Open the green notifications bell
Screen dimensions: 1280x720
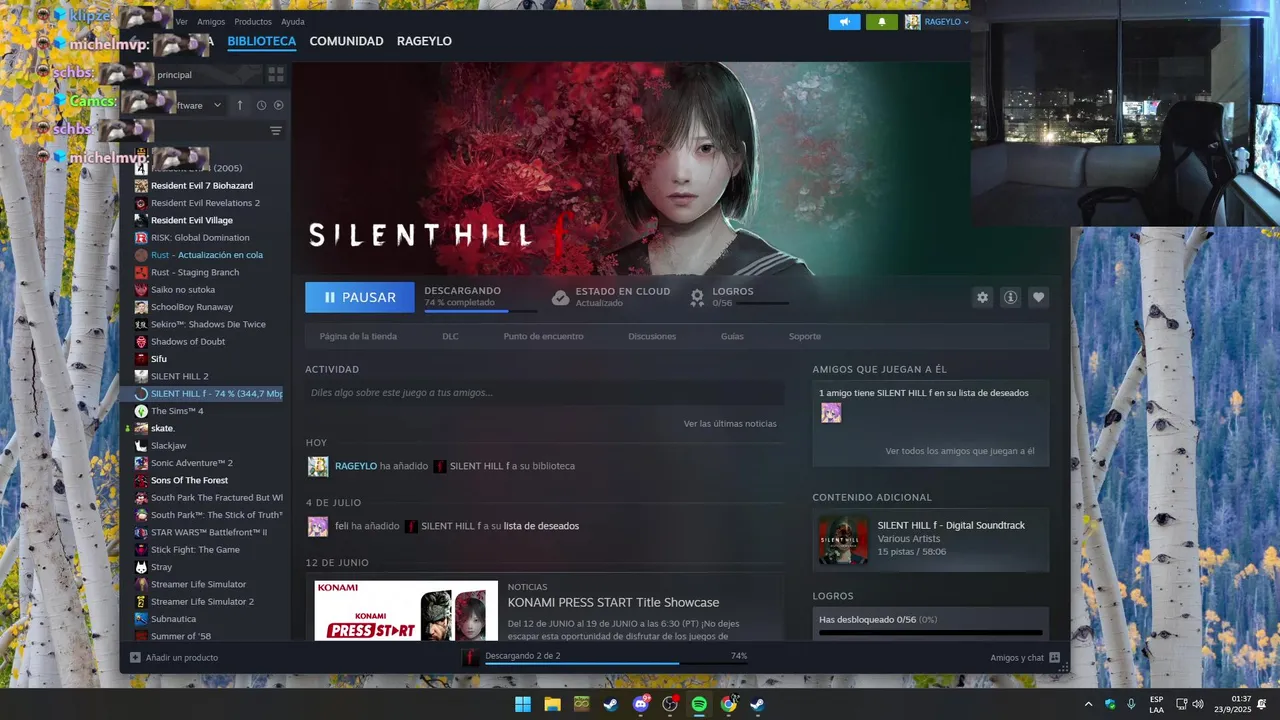(882, 22)
